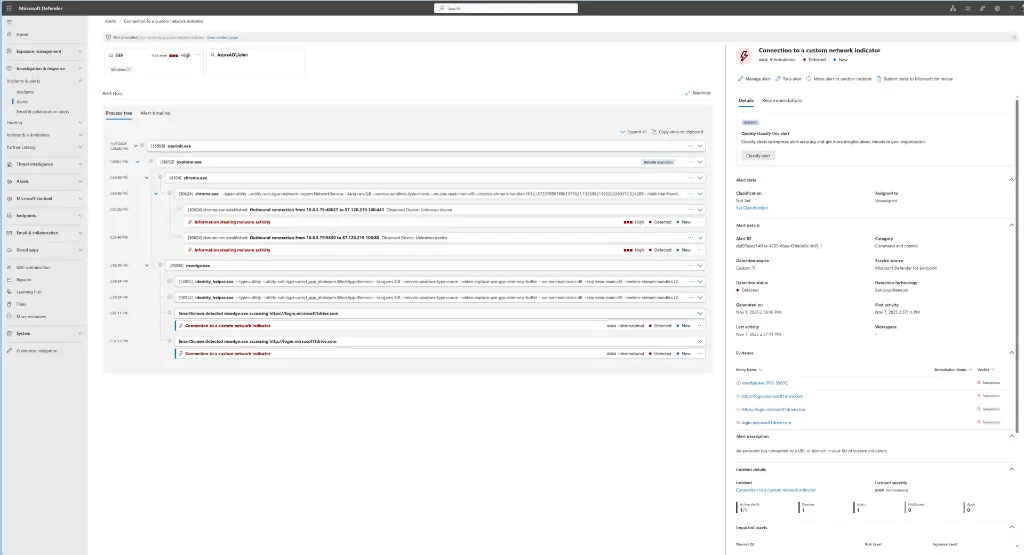Click the Learning hub icon
This screenshot has height=555, width=1024.
pyautogui.click(x=9, y=292)
